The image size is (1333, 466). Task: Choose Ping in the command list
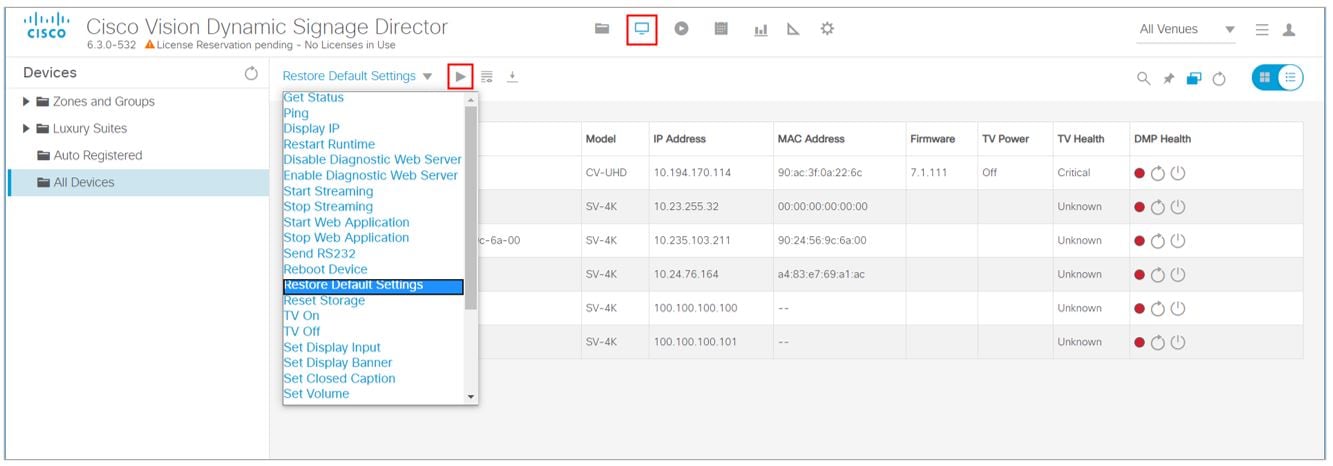click(296, 113)
